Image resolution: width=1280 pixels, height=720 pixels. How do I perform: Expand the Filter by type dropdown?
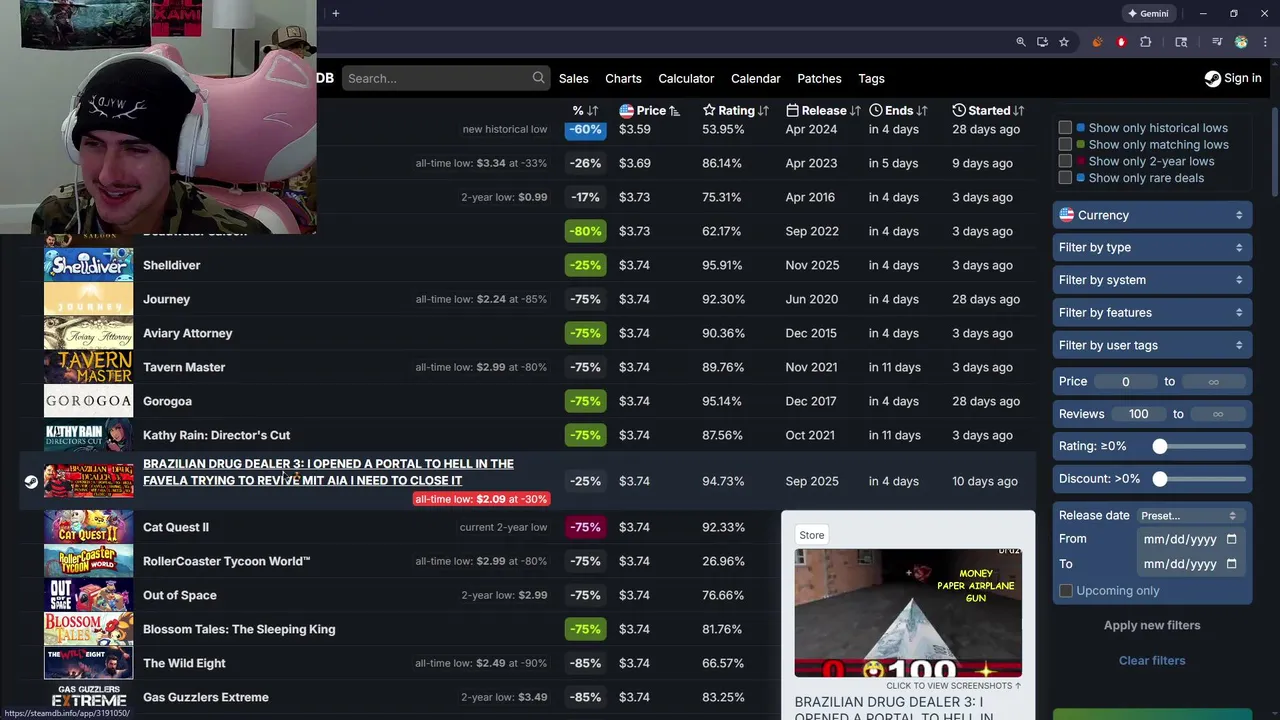(x=1152, y=247)
